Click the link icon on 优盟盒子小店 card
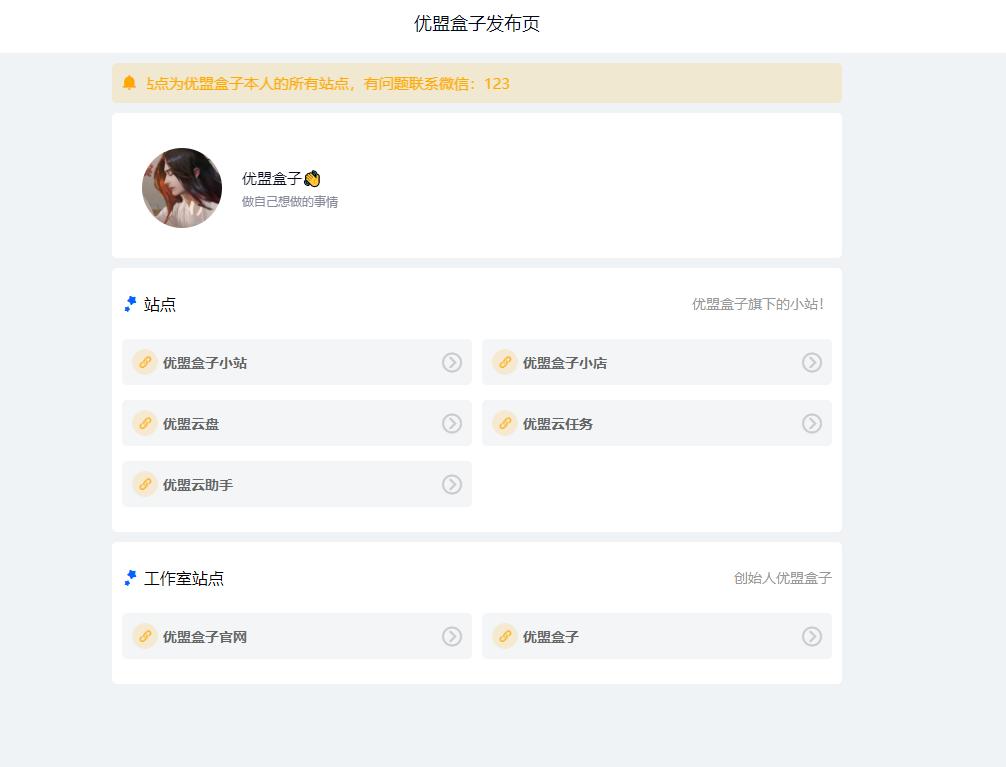Image resolution: width=1006 pixels, height=767 pixels. [504, 362]
